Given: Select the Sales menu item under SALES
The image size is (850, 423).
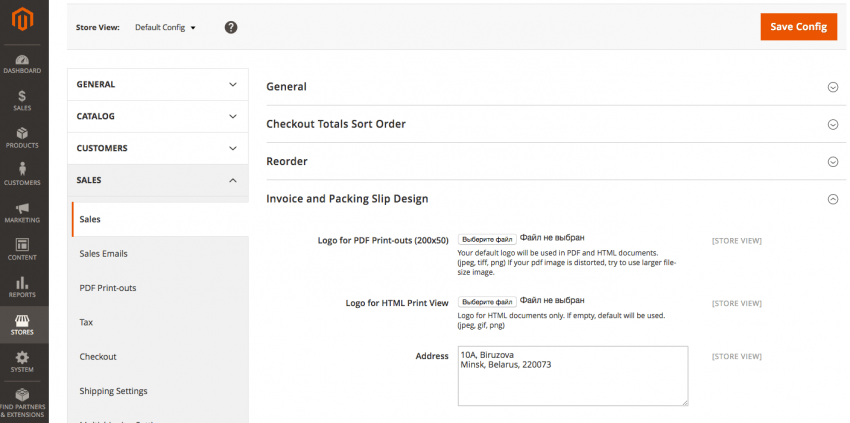Looking at the screenshot, I should click(160, 219).
